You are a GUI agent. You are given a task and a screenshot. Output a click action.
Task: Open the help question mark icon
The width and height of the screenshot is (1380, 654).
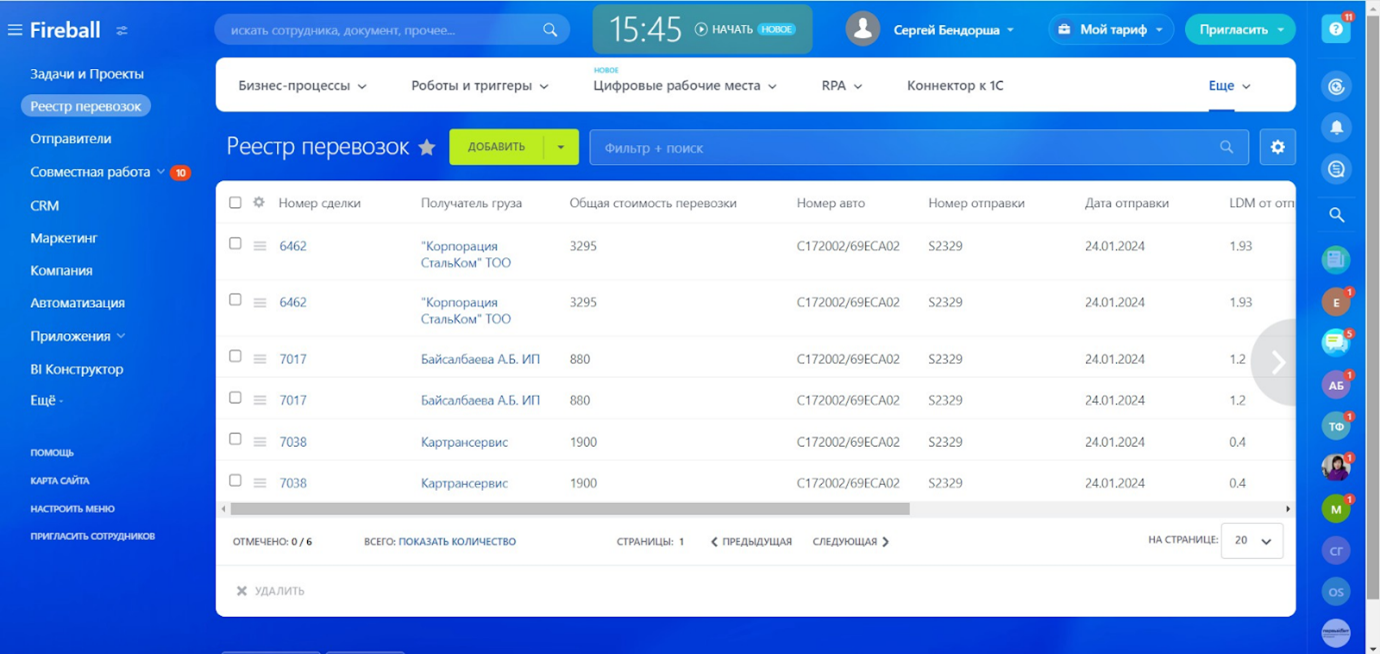(x=1335, y=29)
